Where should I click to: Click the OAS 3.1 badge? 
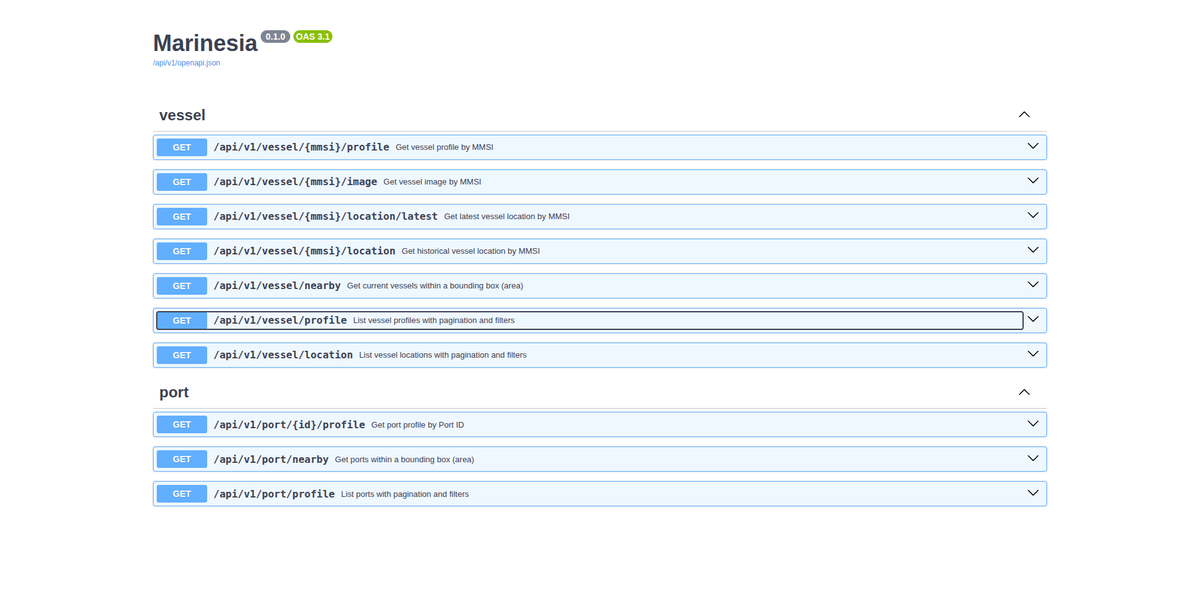(313, 36)
